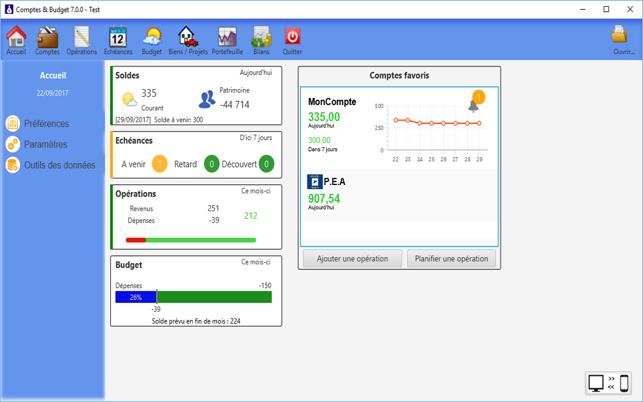Open the Accueil home toolbar icon
The width and height of the screenshot is (643, 402).
pos(16,37)
